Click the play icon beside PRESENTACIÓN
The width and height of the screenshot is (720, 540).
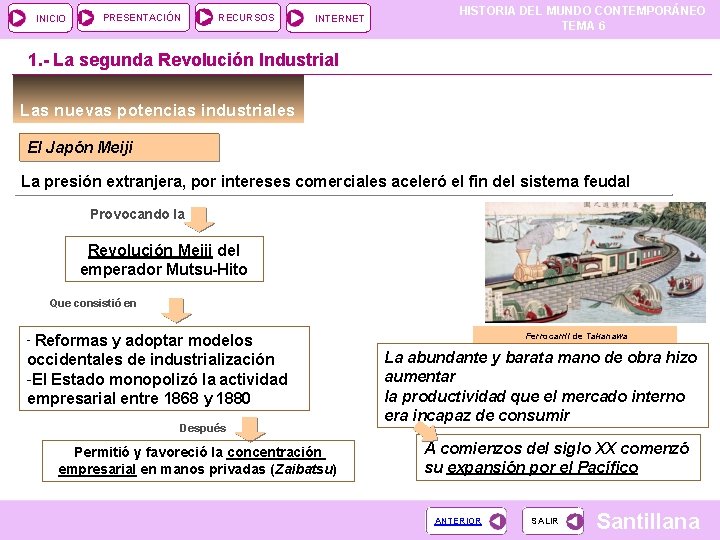pos(86,18)
